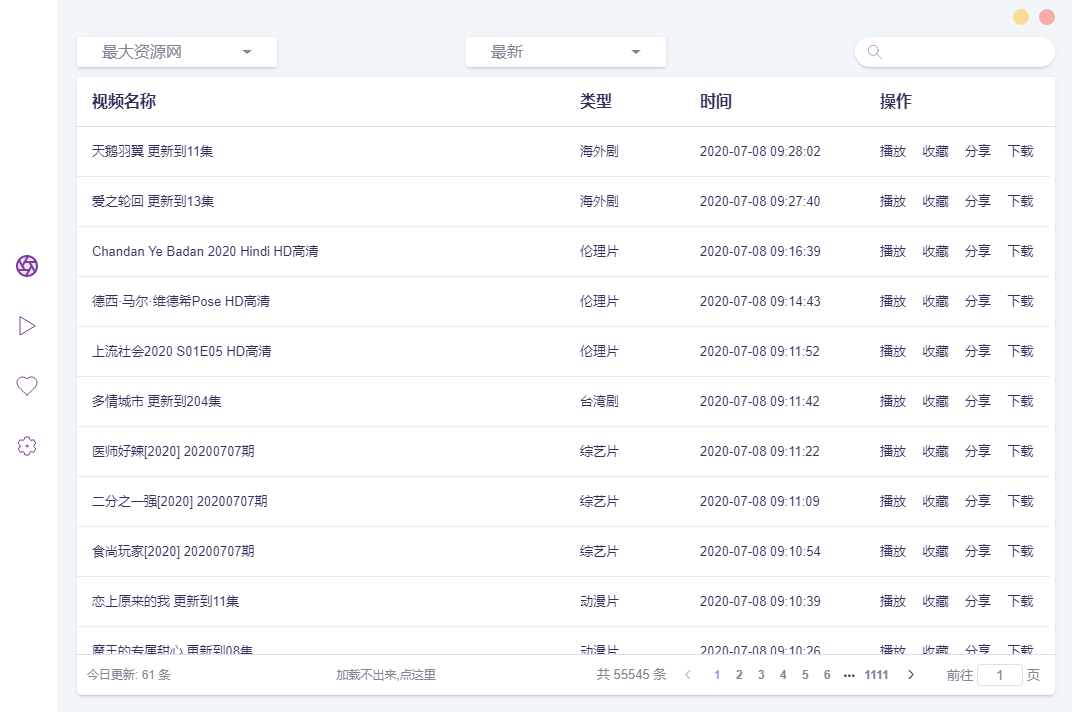
Task: Open the 最新 sort dropdown
Action: pyautogui.click(x=566, y=52)
